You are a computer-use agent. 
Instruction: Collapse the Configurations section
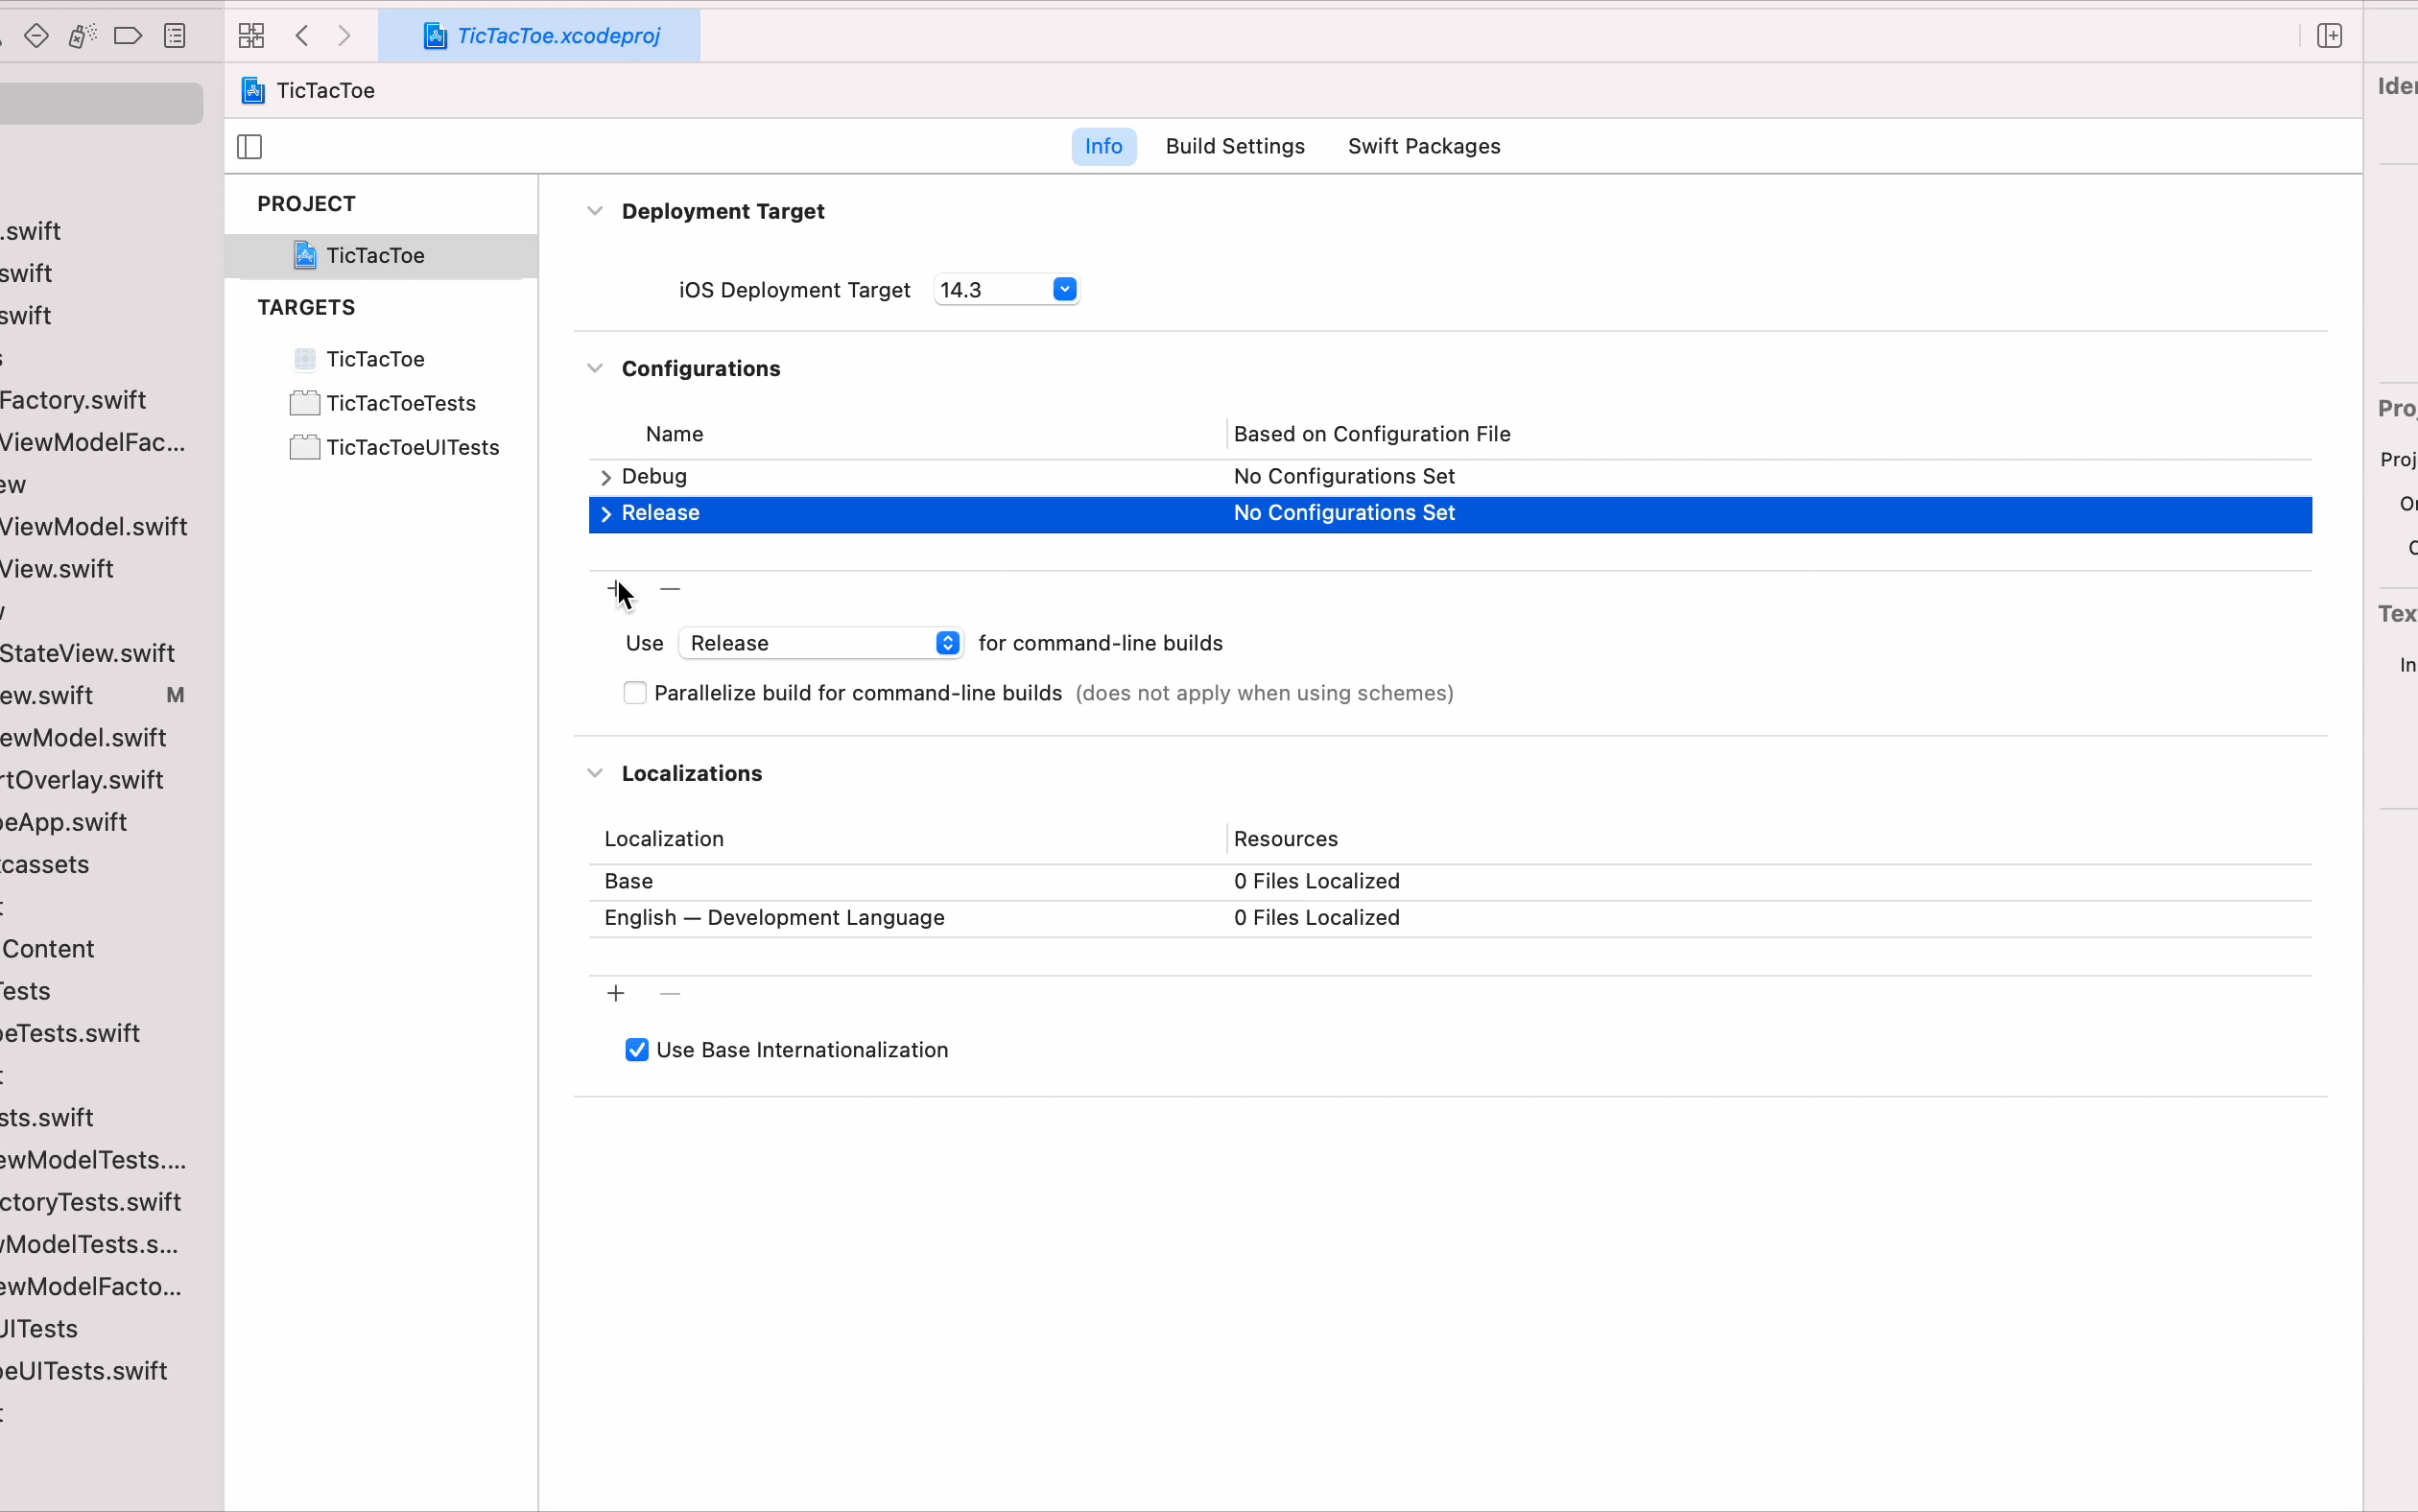[595, 368]
